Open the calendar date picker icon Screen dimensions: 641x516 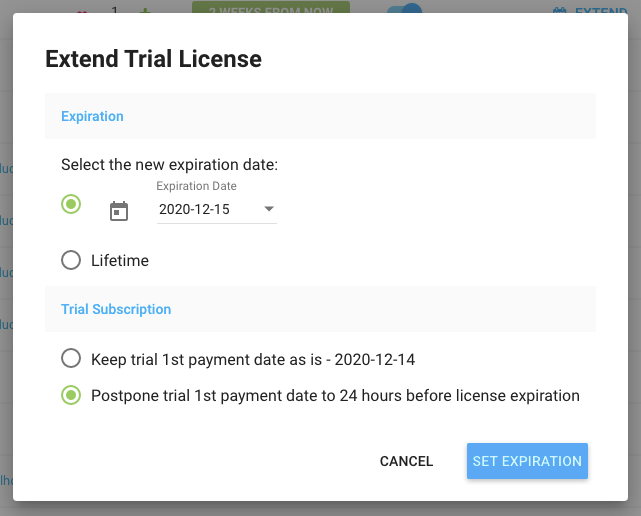click(x=119, y=211)
